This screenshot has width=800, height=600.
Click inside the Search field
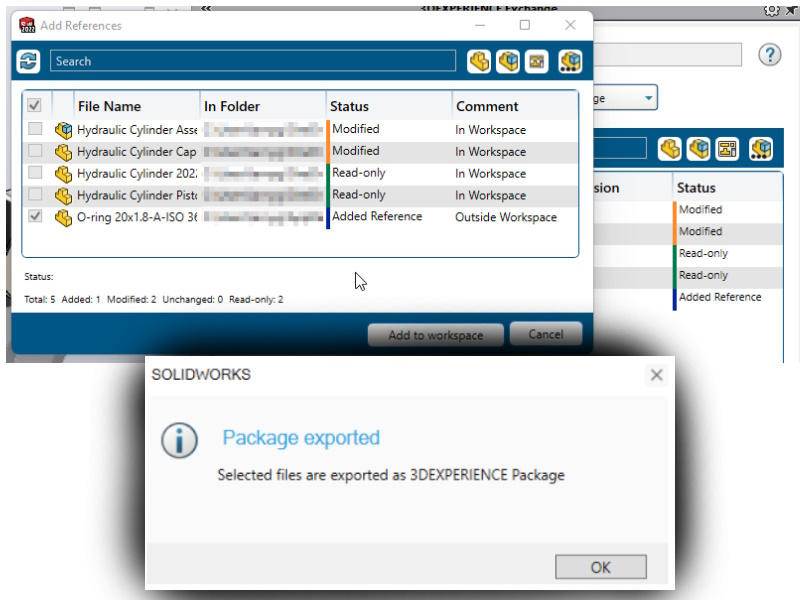(x=250, y=61)
